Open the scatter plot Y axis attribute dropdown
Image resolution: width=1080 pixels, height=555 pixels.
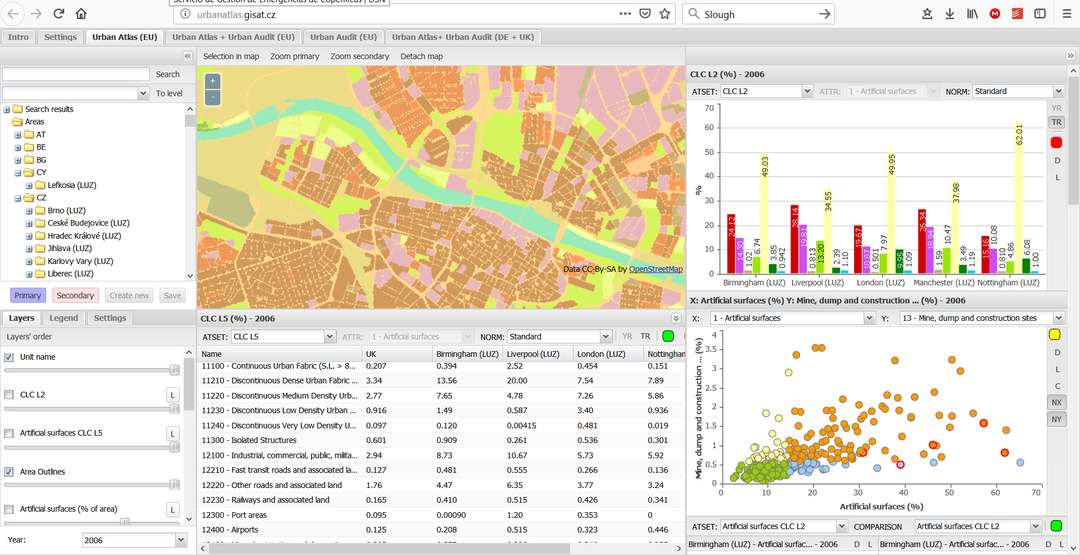1059,318
